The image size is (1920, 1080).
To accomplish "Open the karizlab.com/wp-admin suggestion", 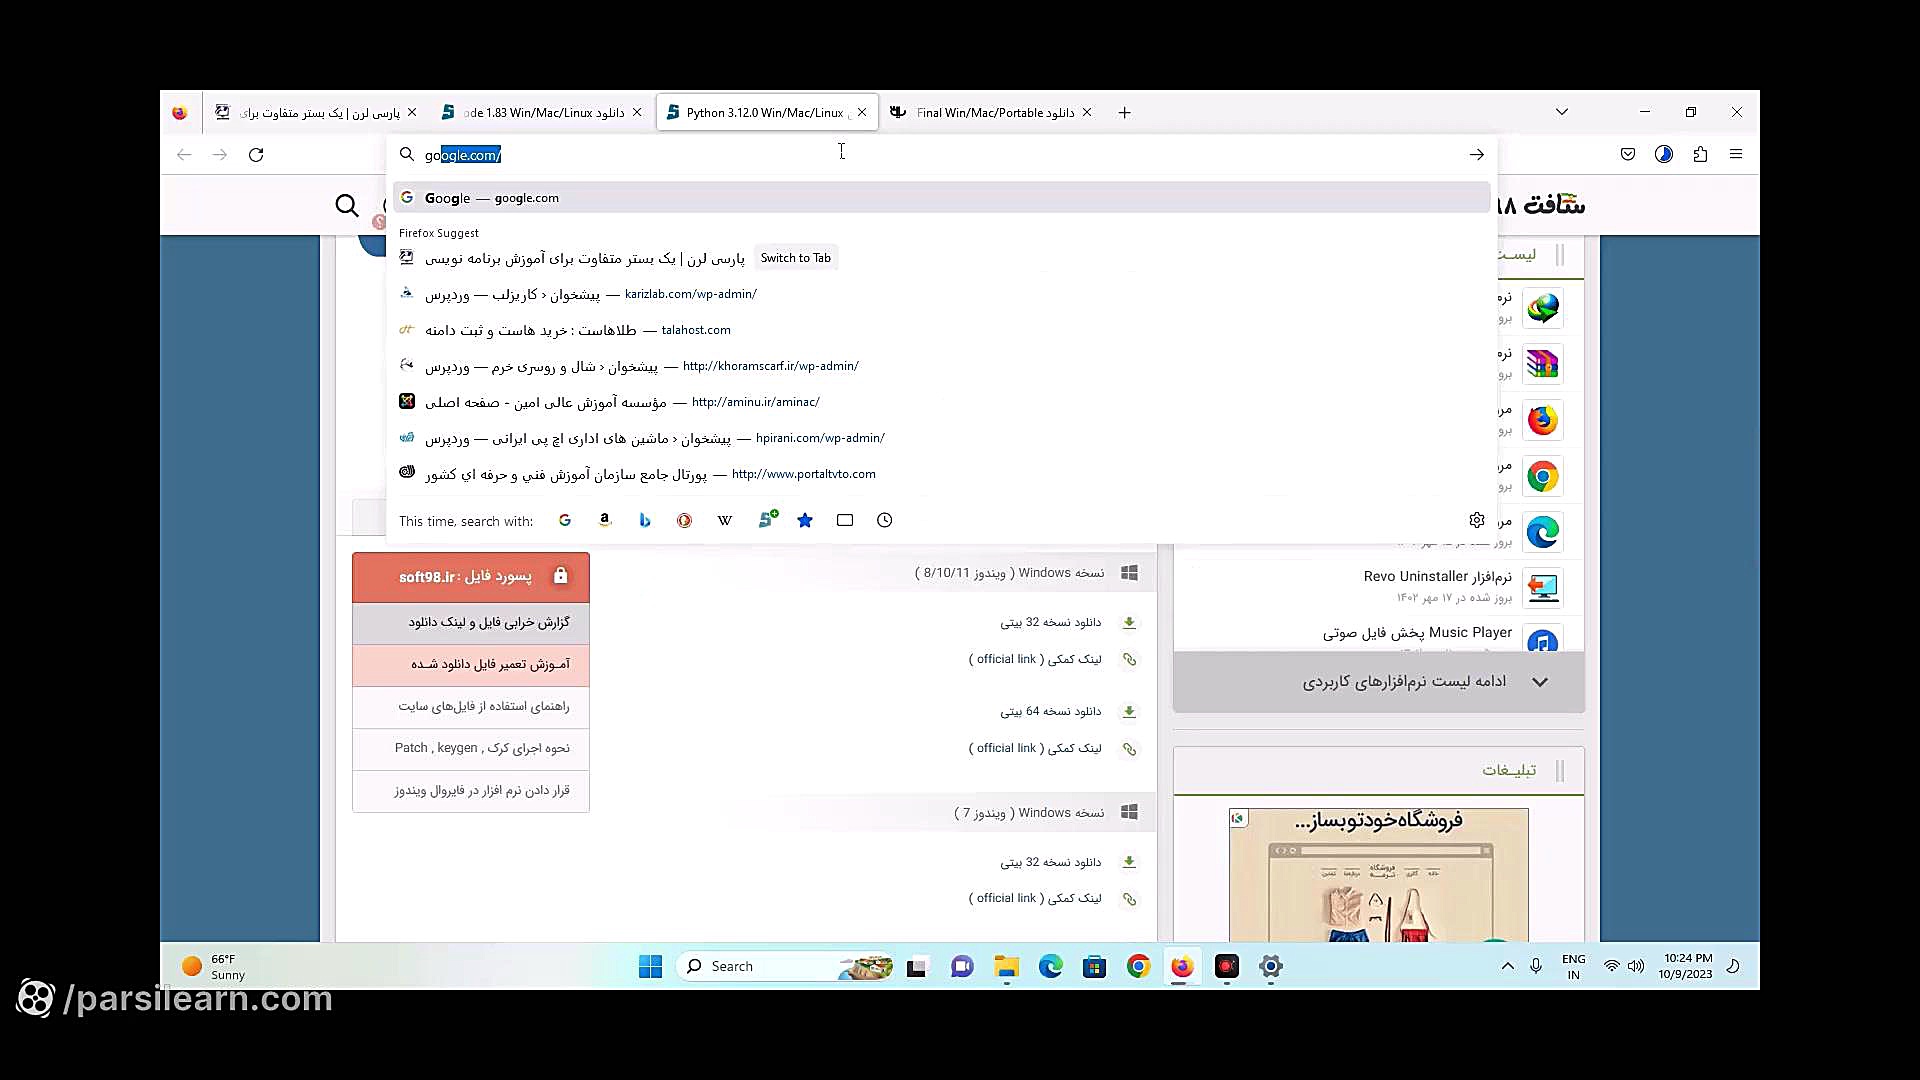I will point(940,294).
